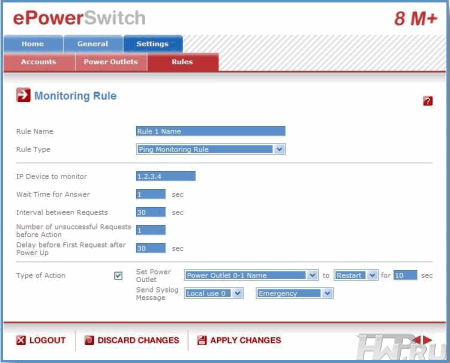This screenshot has height=363, width=450.
Task: Open the Accounts sub-tab
Action: pos(39,62)
